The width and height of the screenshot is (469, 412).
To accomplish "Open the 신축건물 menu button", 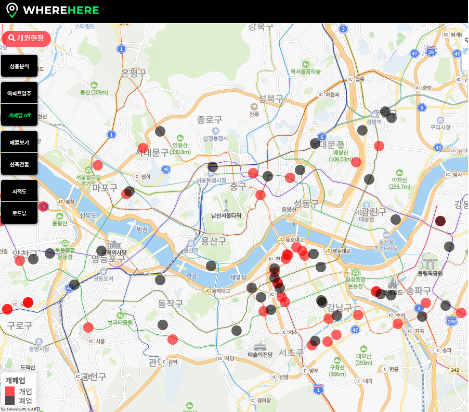I will tap(19, 164).
